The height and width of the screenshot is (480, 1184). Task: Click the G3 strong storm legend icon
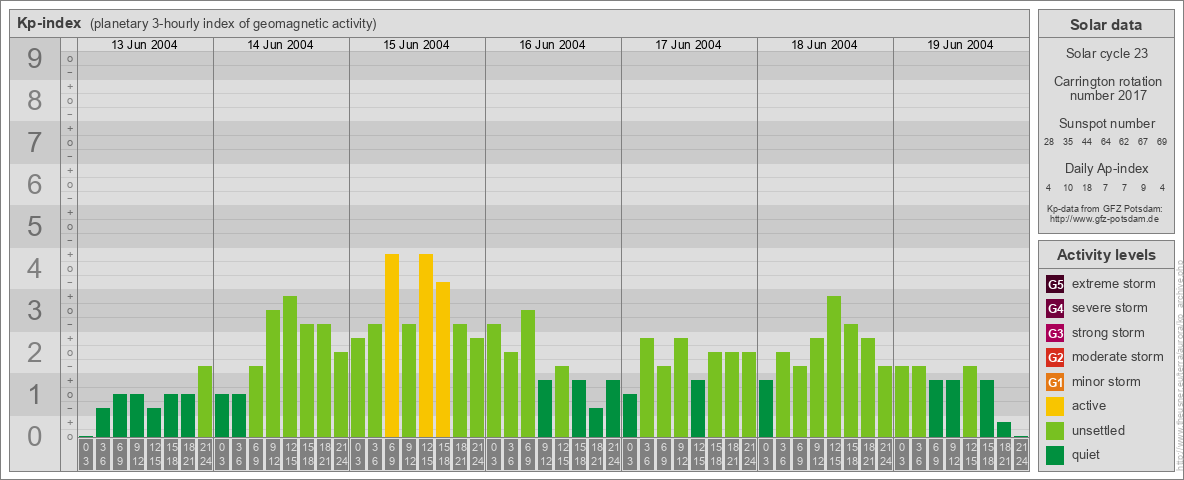(x=1055, y=333)
